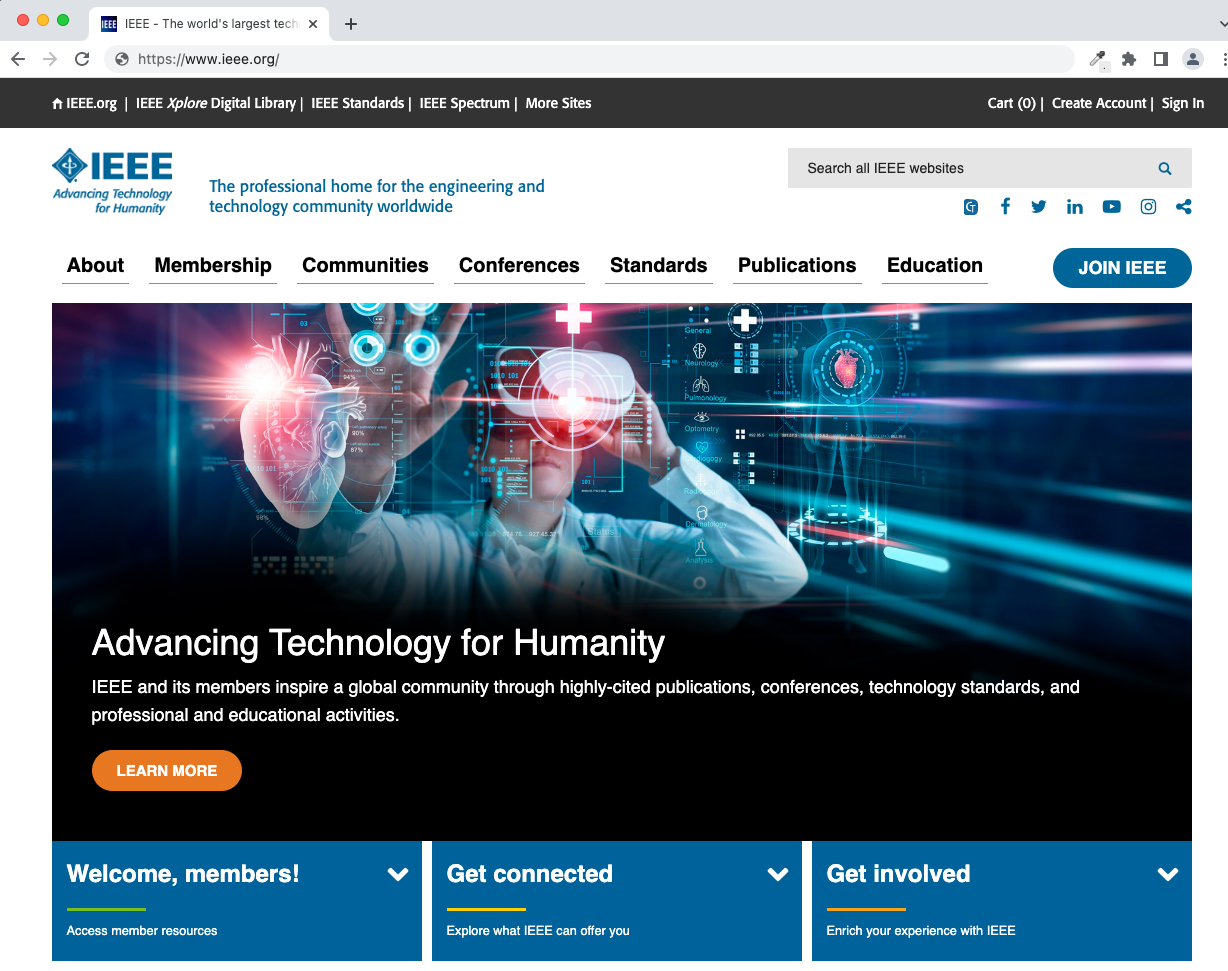Open the More Sites link

coord(558,103)
